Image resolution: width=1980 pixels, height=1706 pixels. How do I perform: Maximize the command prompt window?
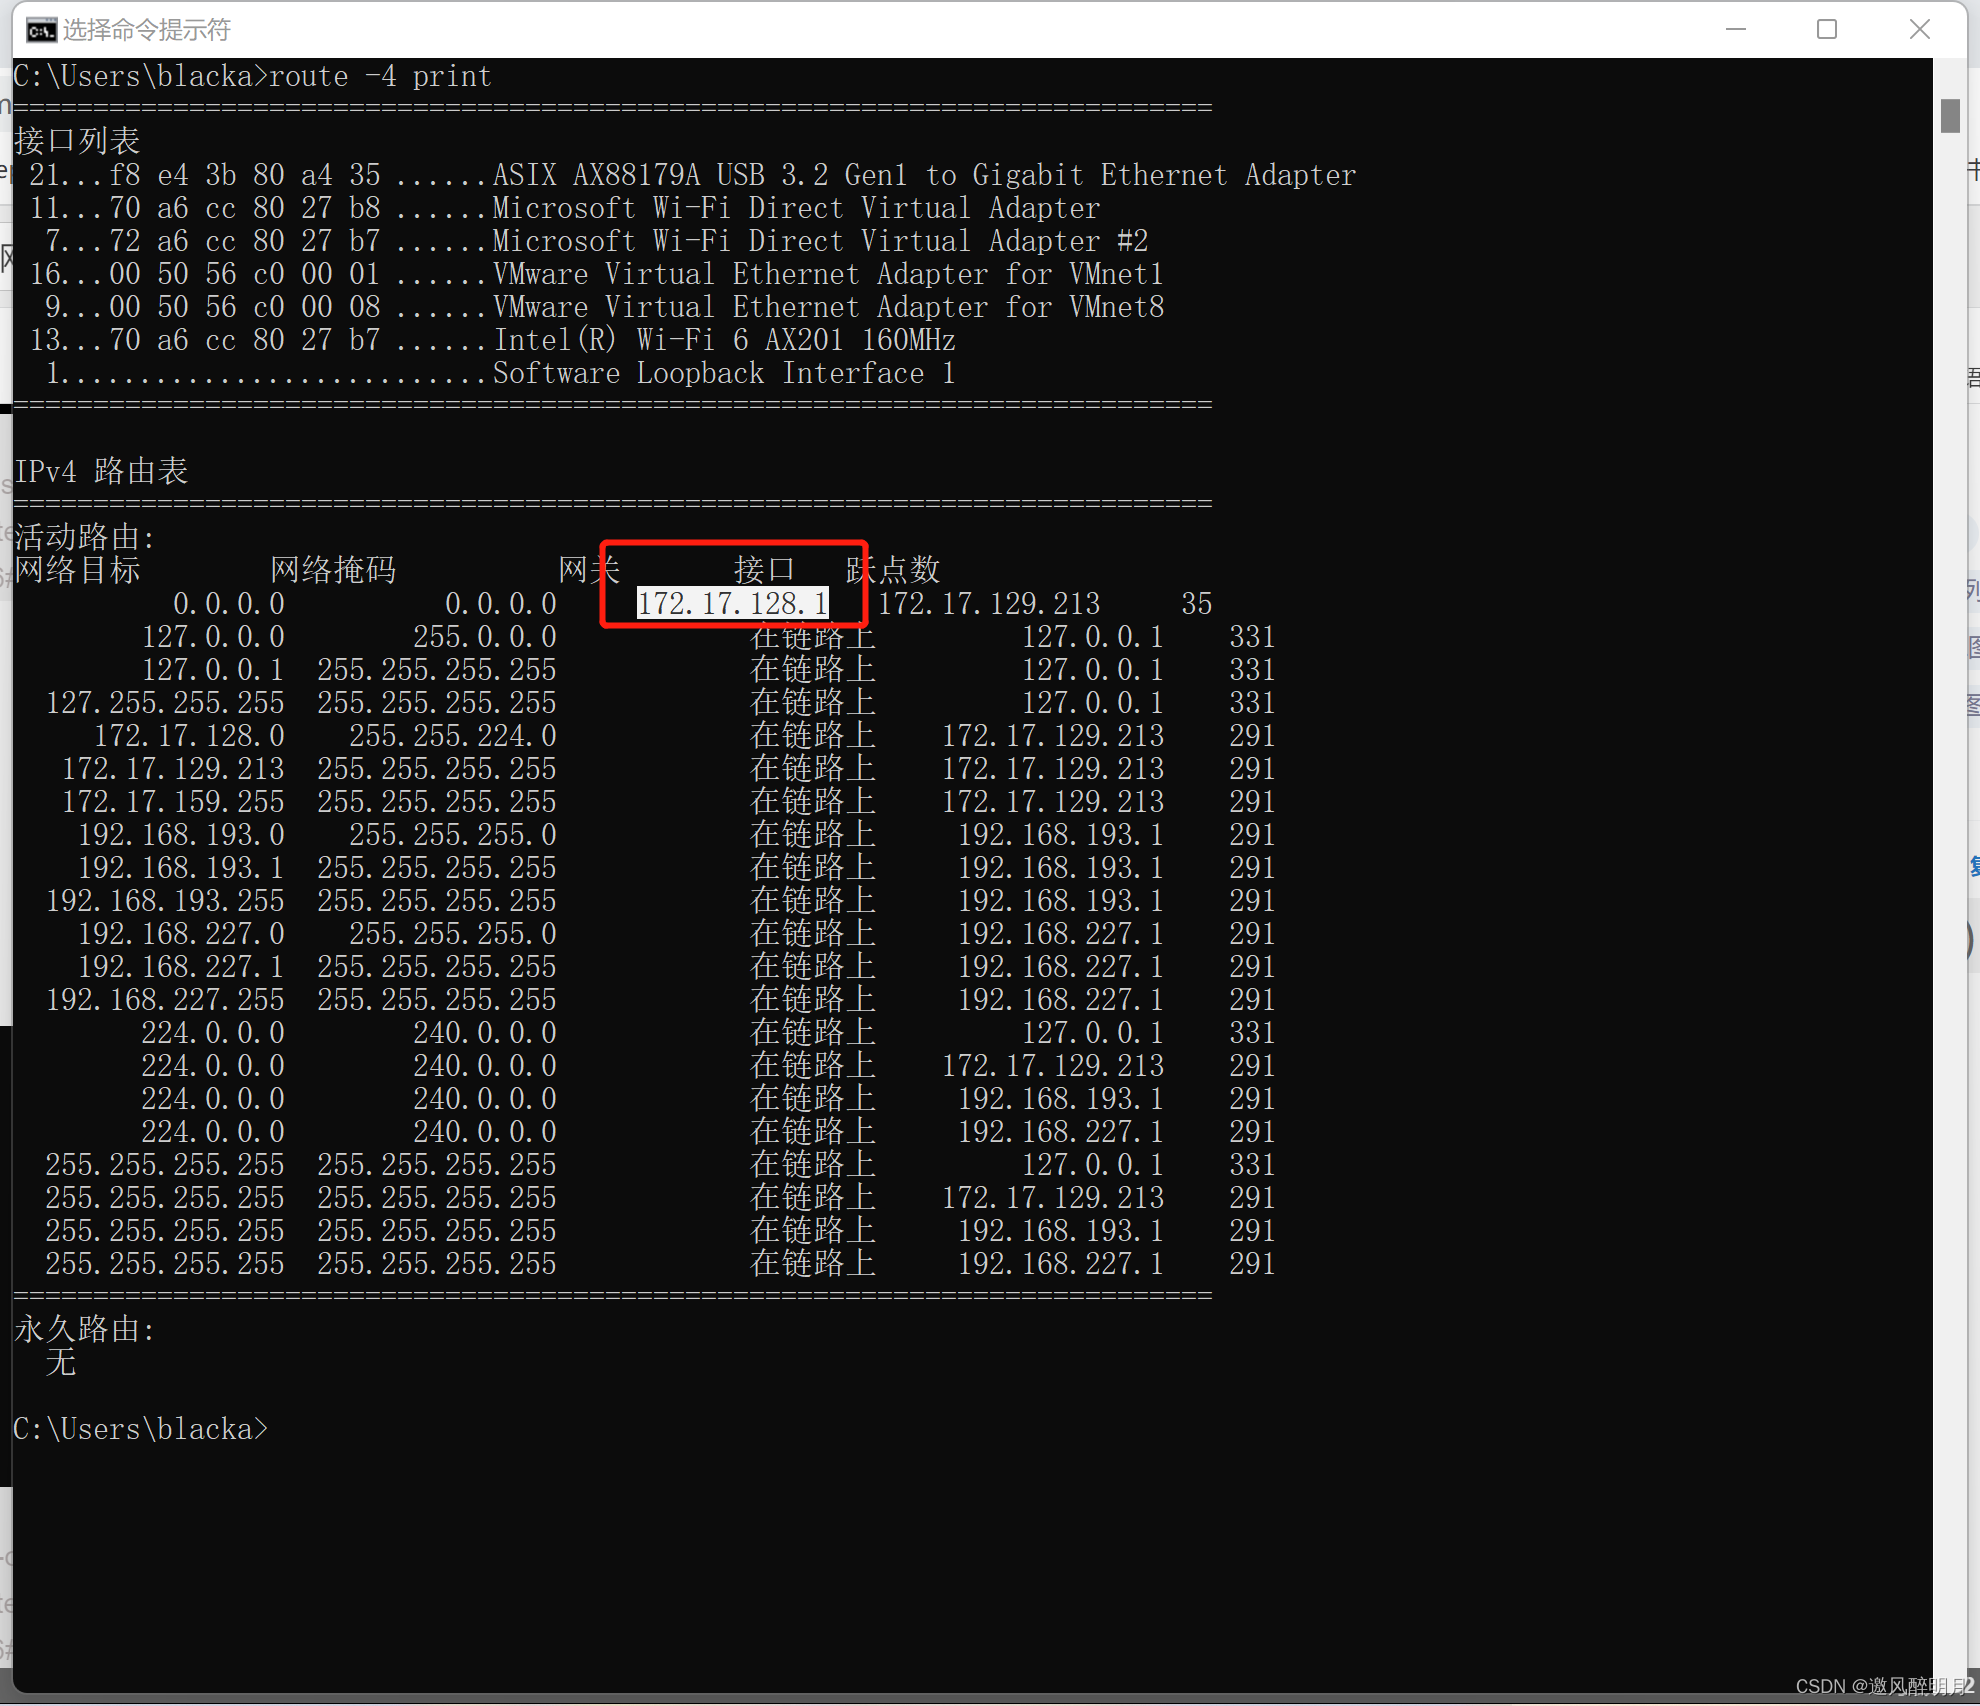(x=1826, y=30)
